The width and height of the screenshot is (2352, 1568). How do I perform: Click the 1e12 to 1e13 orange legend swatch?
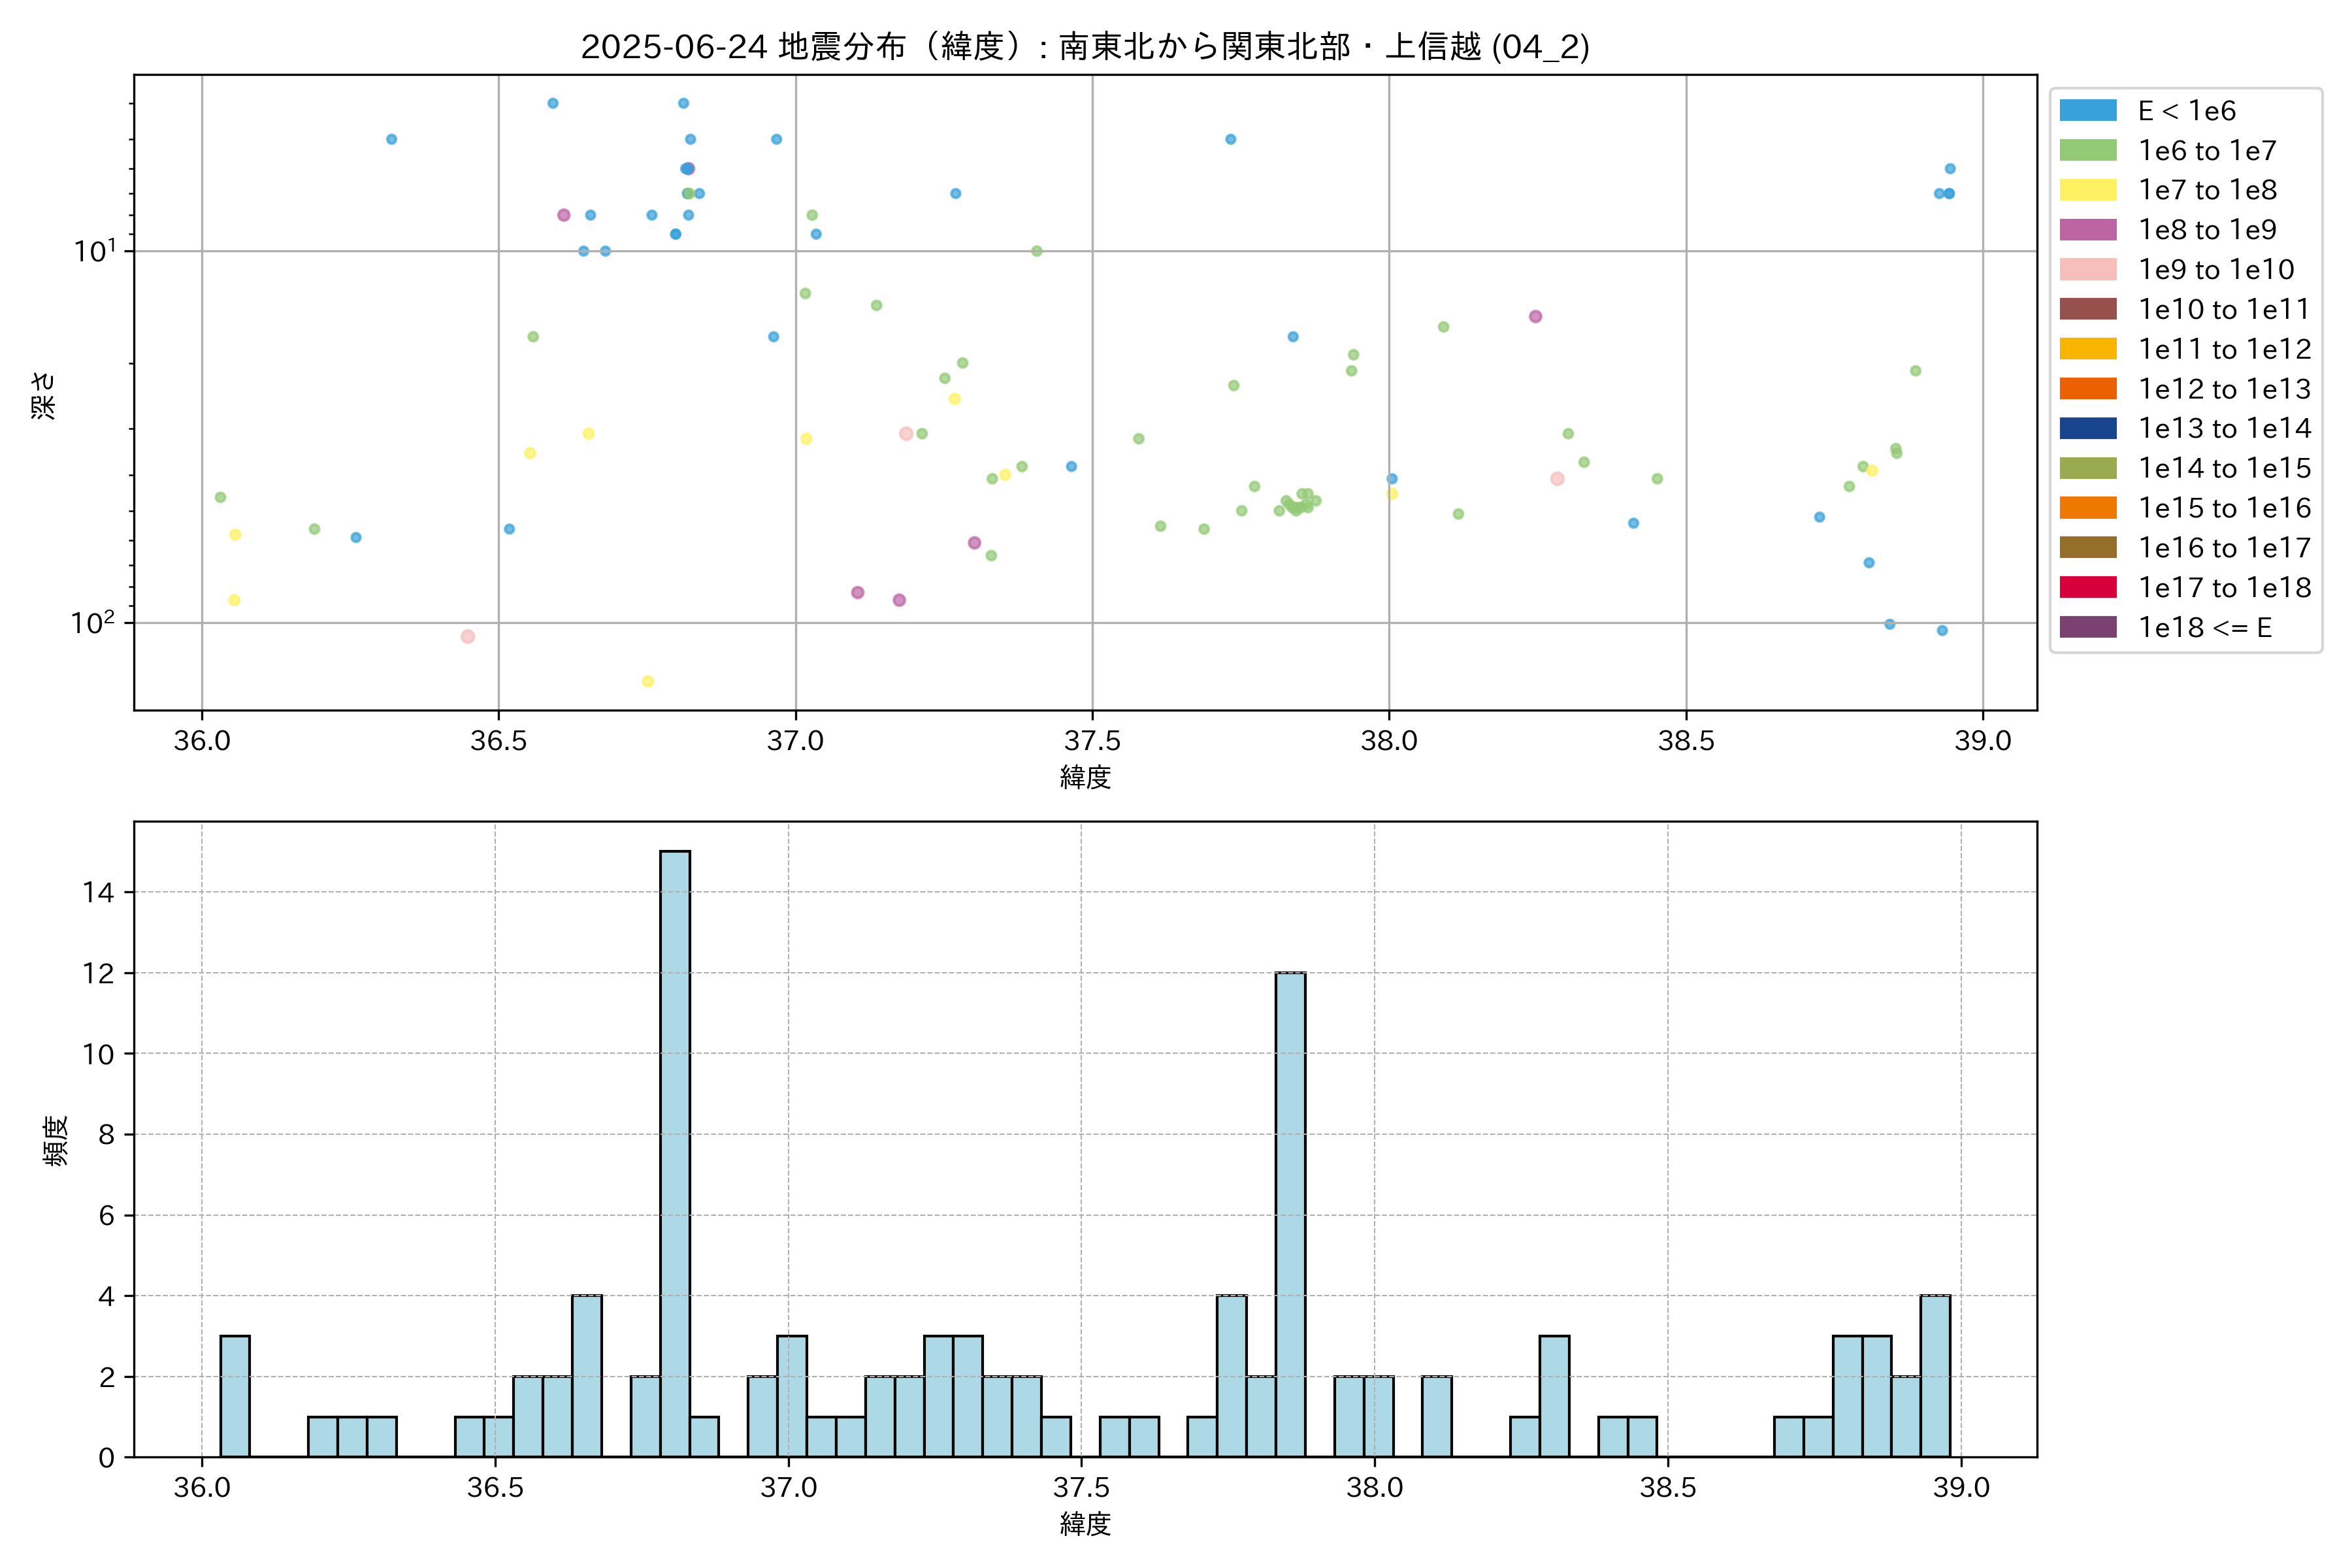pyautogui.click(x=2087, y=389)
